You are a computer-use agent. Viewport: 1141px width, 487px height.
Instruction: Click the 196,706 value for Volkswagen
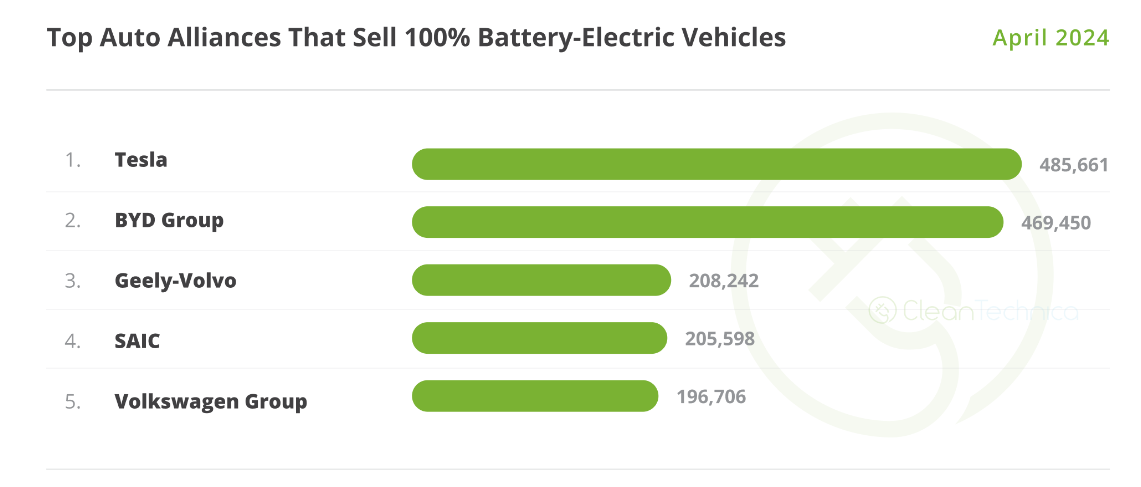(x=711, y=397)
